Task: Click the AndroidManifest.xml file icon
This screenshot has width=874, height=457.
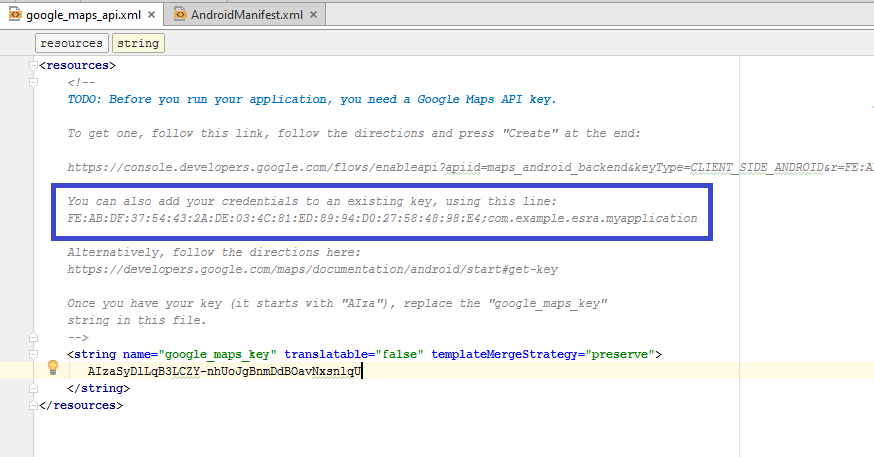Action: (x=179, y=14)
